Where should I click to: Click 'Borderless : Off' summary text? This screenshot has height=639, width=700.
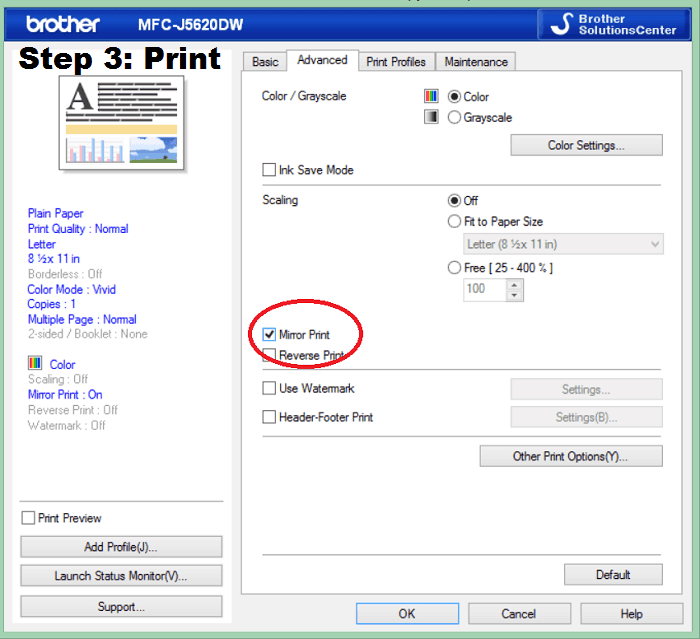pyautogui.click(x=65, y=274)
